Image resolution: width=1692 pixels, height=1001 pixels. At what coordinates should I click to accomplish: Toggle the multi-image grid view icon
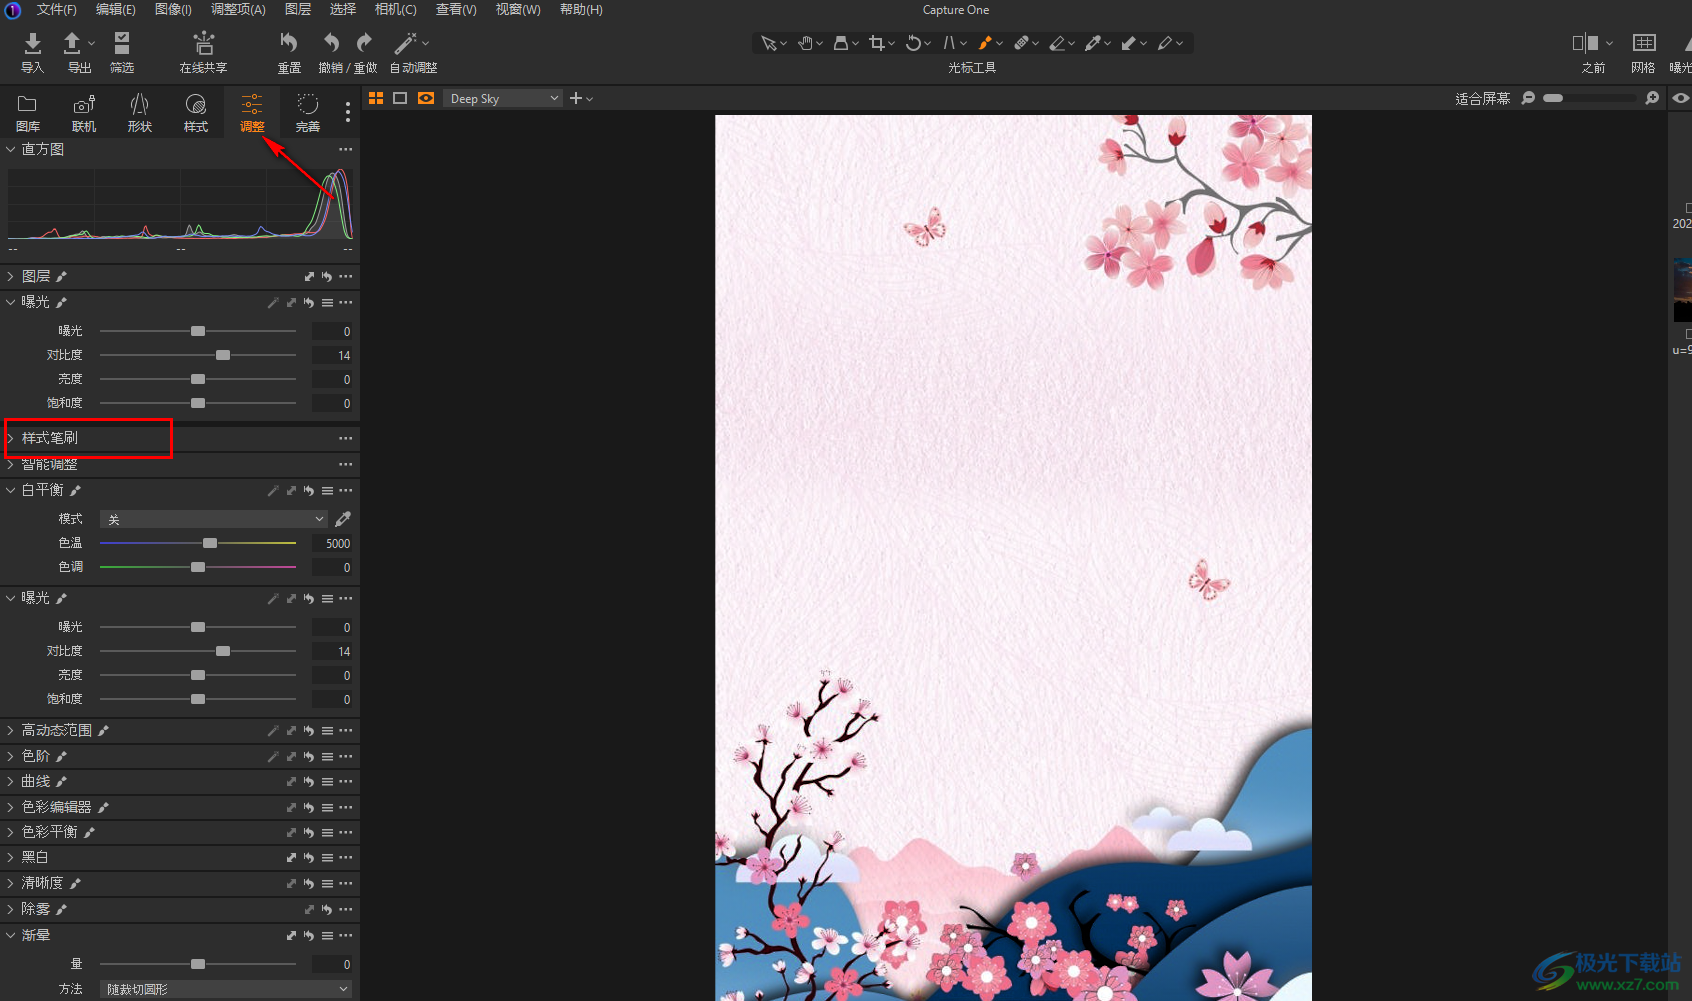pyautogui.click(x=376, y=98)
